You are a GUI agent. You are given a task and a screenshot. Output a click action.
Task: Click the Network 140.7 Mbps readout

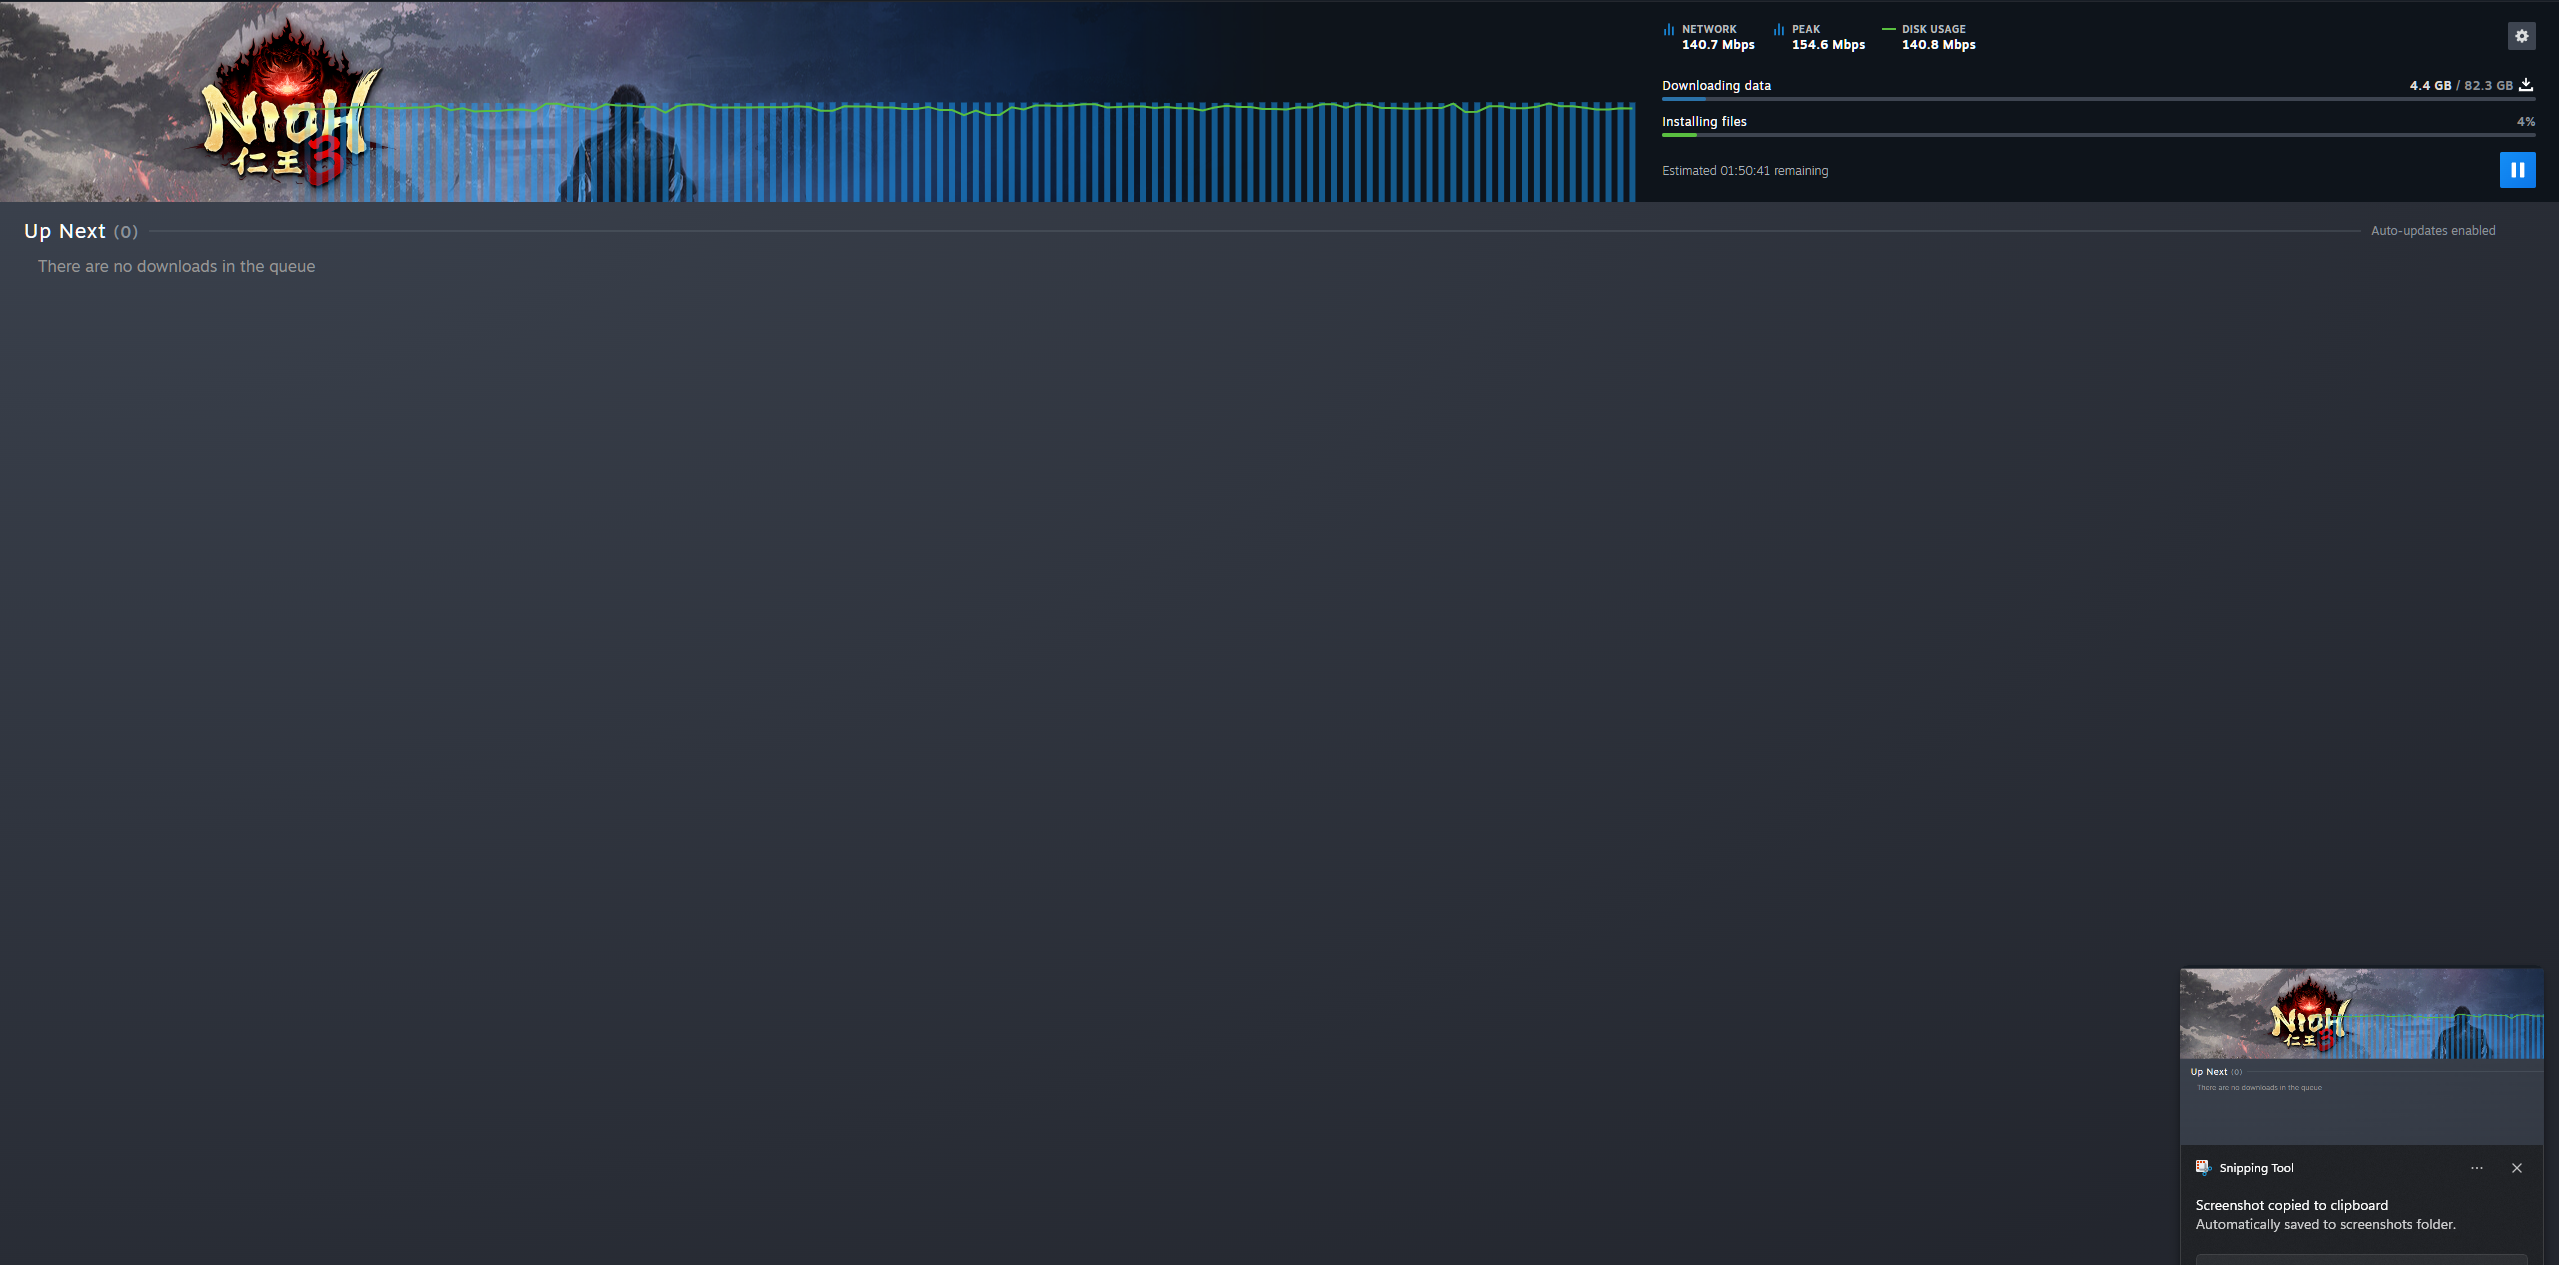1717,45
